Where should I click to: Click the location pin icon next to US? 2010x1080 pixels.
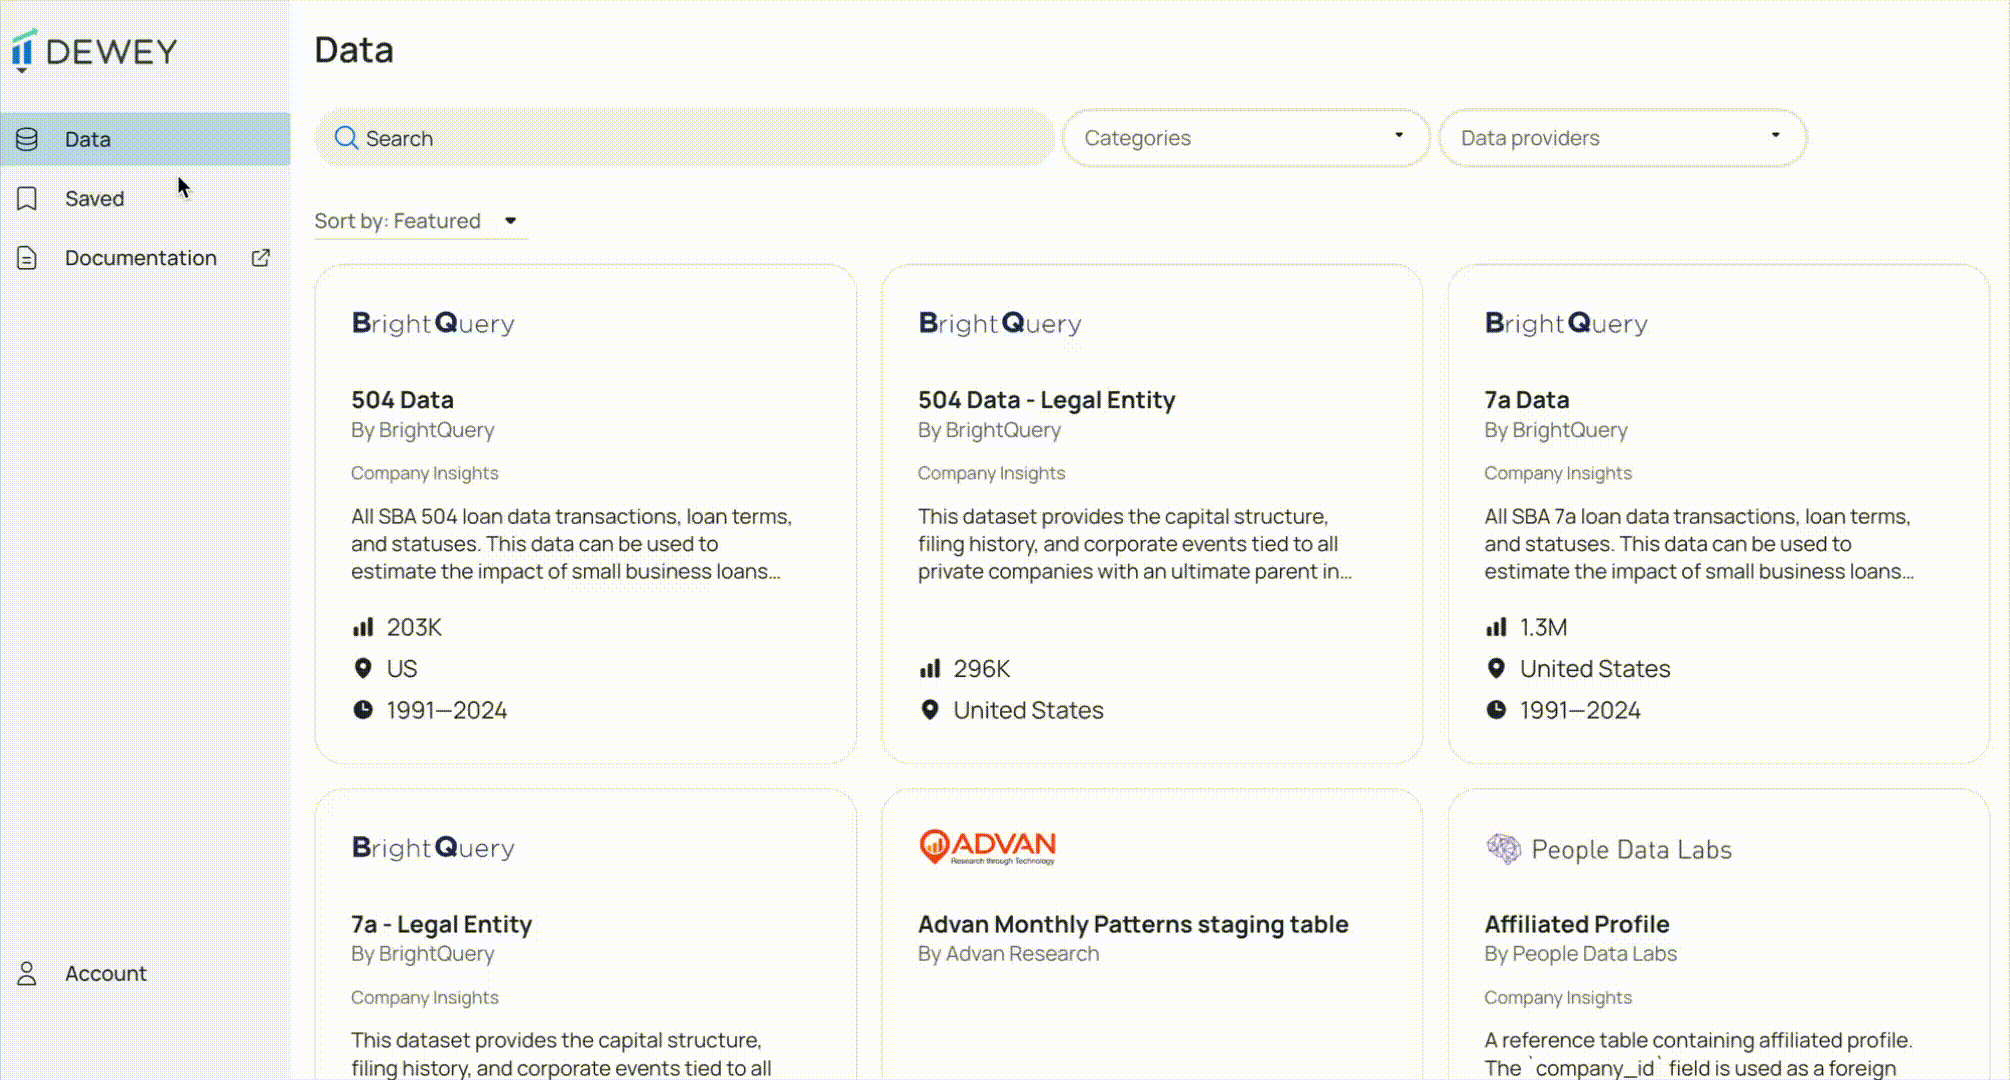[x=363, y=668]
